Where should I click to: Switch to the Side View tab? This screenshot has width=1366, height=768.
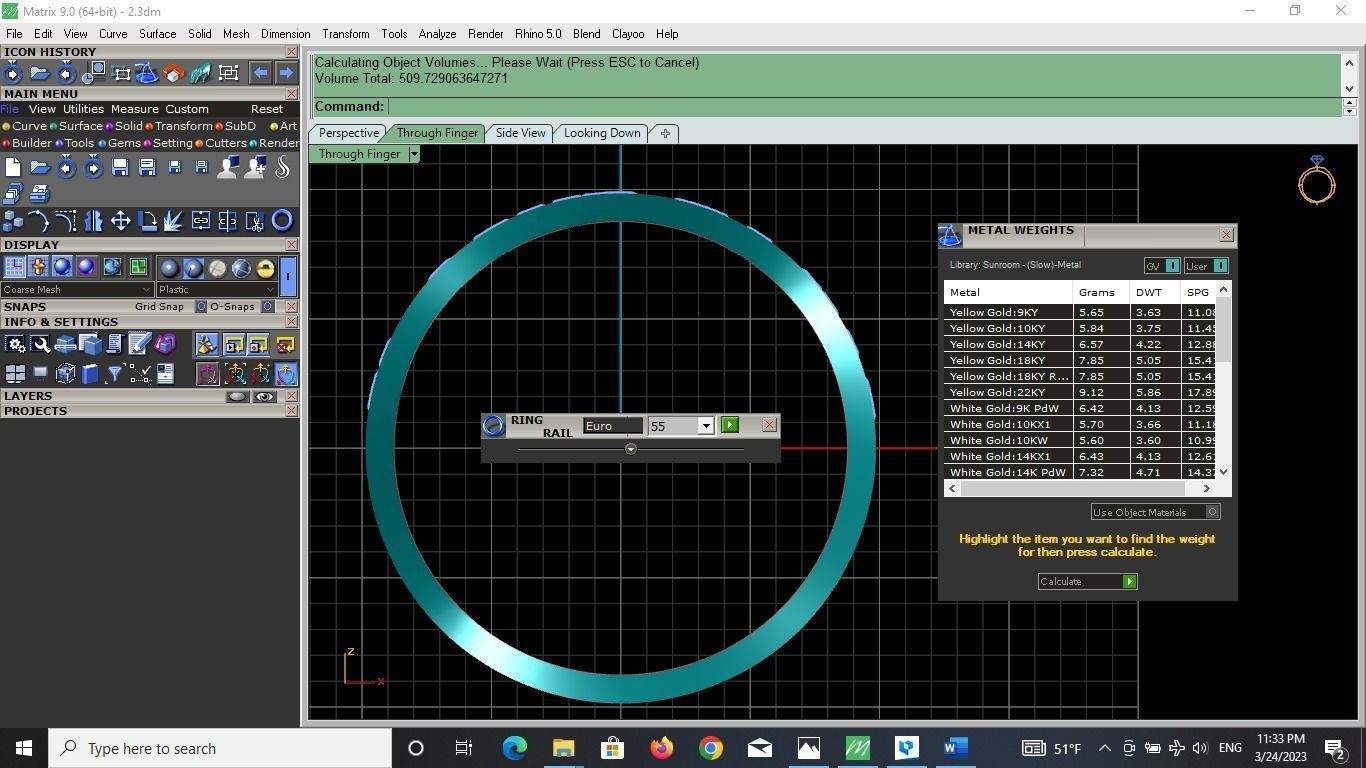[520, 133]
